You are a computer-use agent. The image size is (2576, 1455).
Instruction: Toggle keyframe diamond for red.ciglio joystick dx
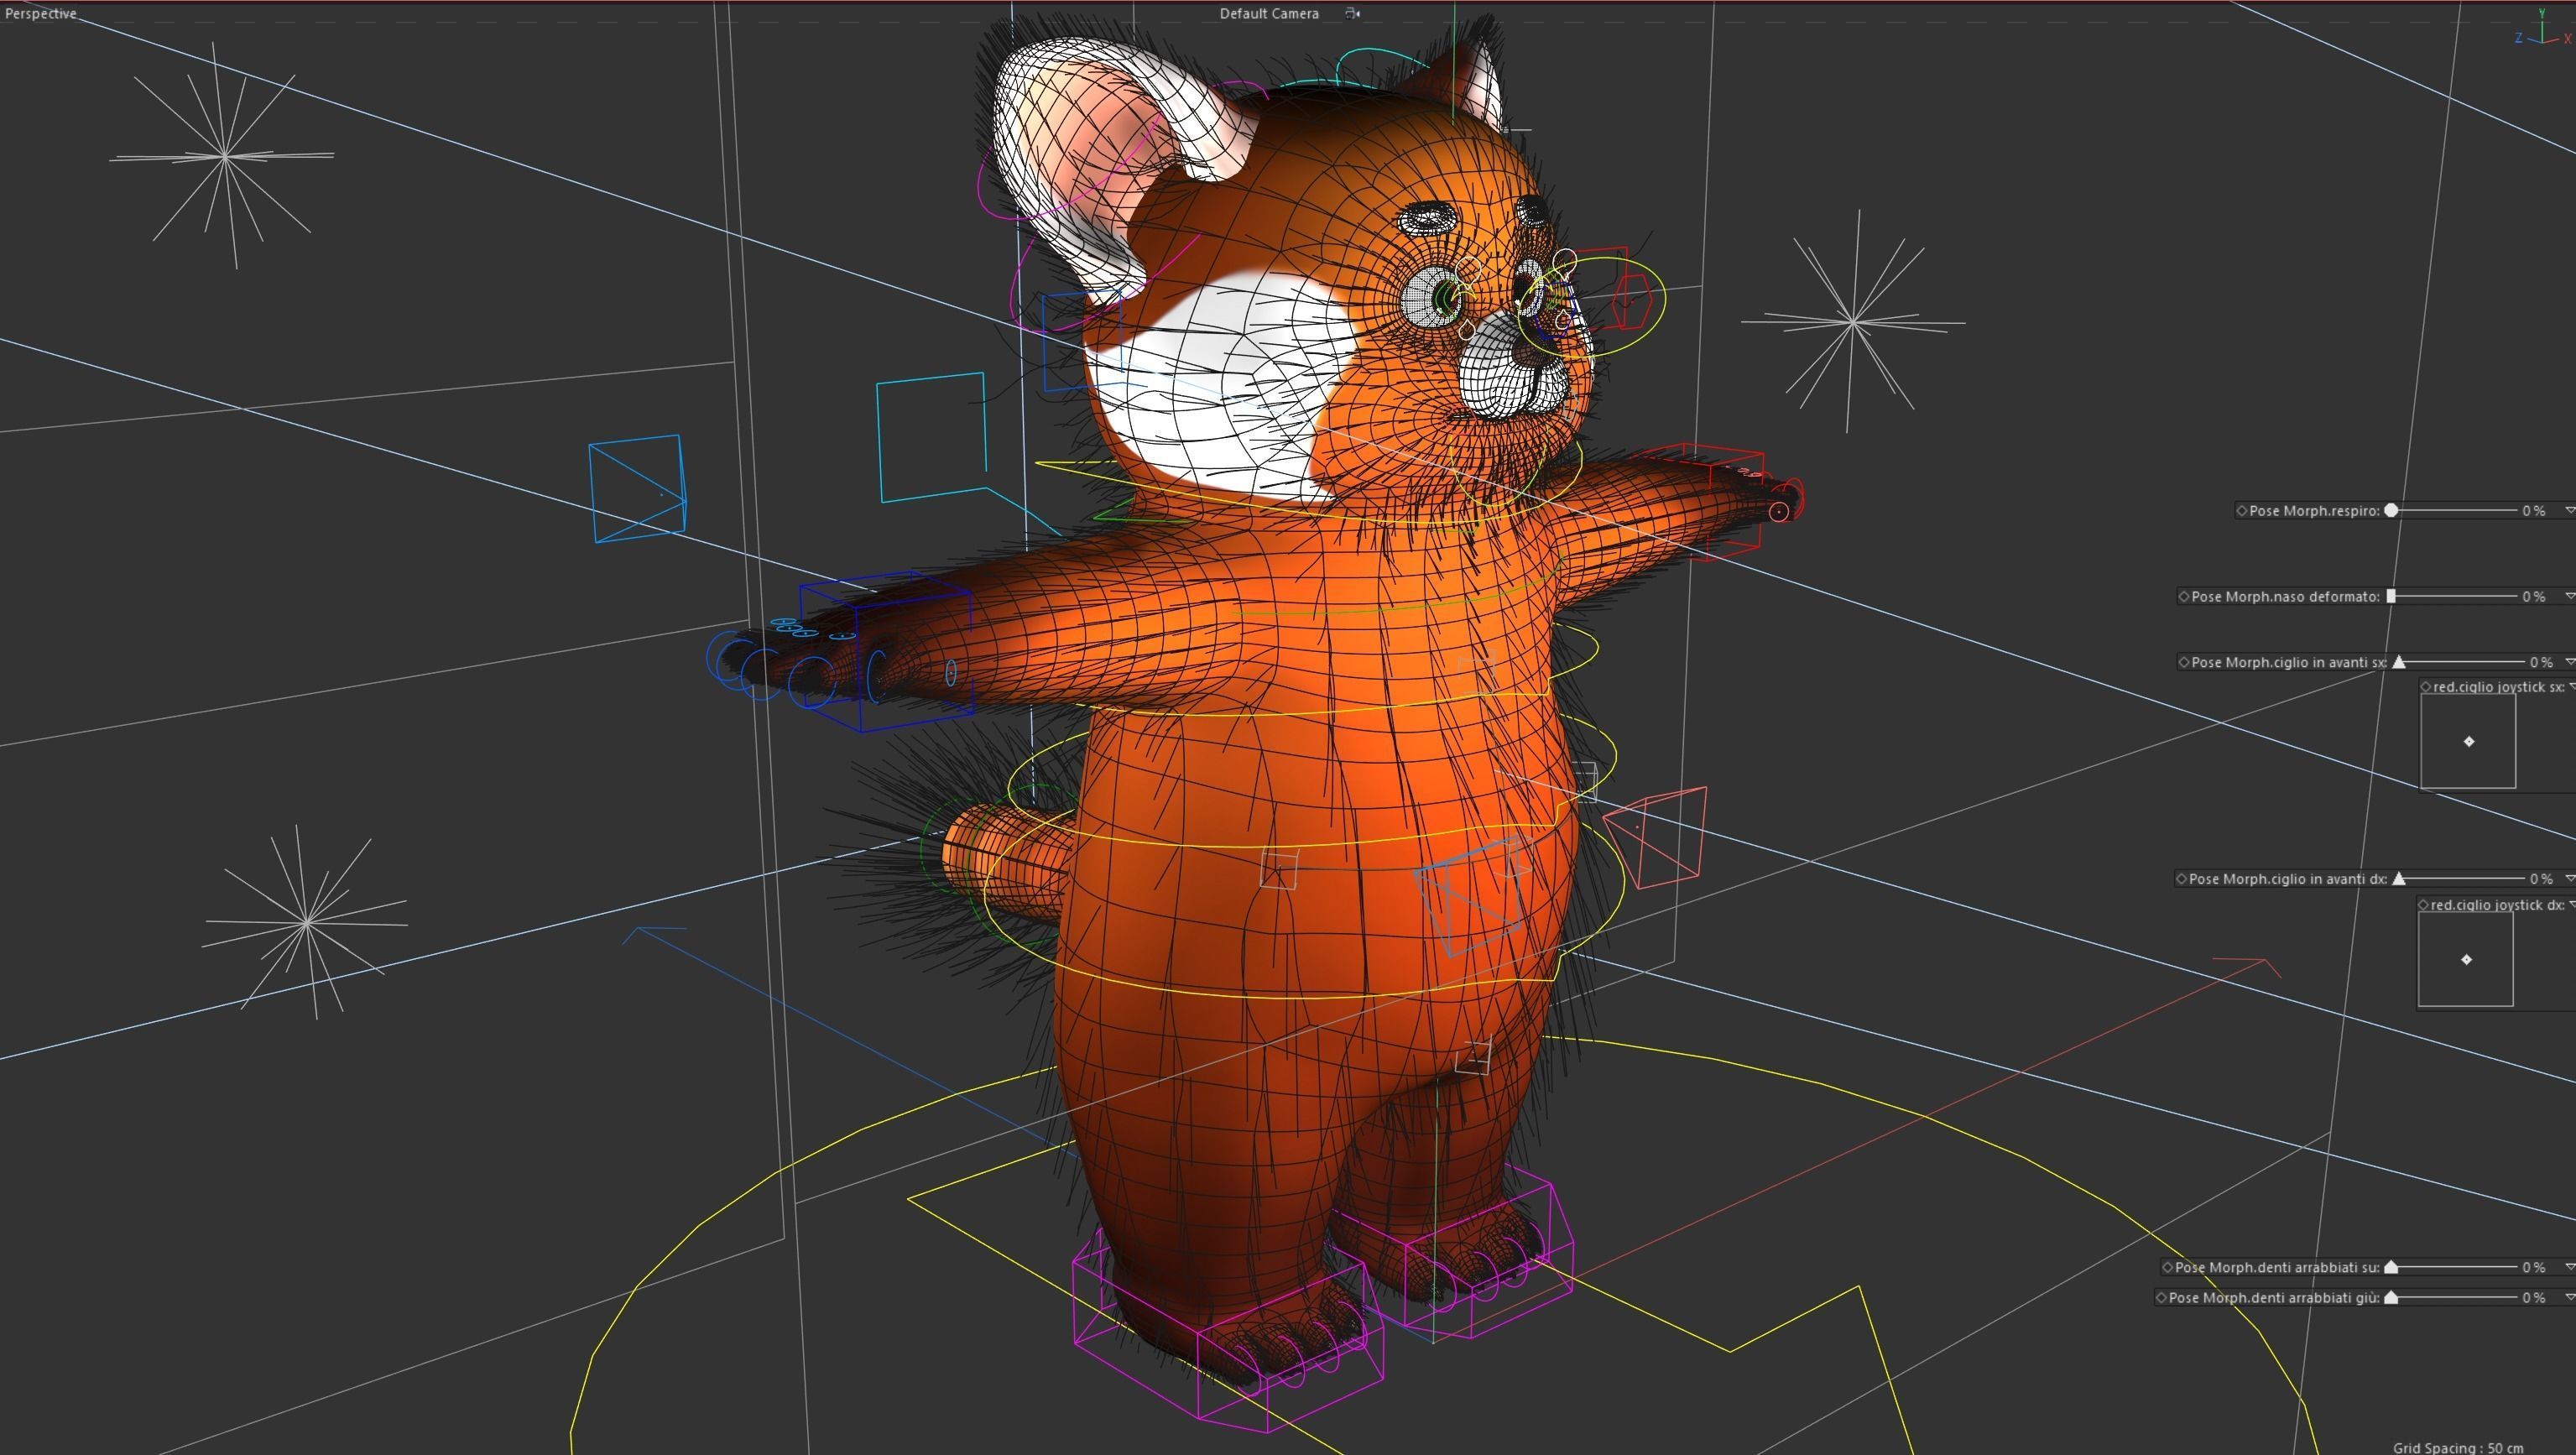[x=2424, y=905]
